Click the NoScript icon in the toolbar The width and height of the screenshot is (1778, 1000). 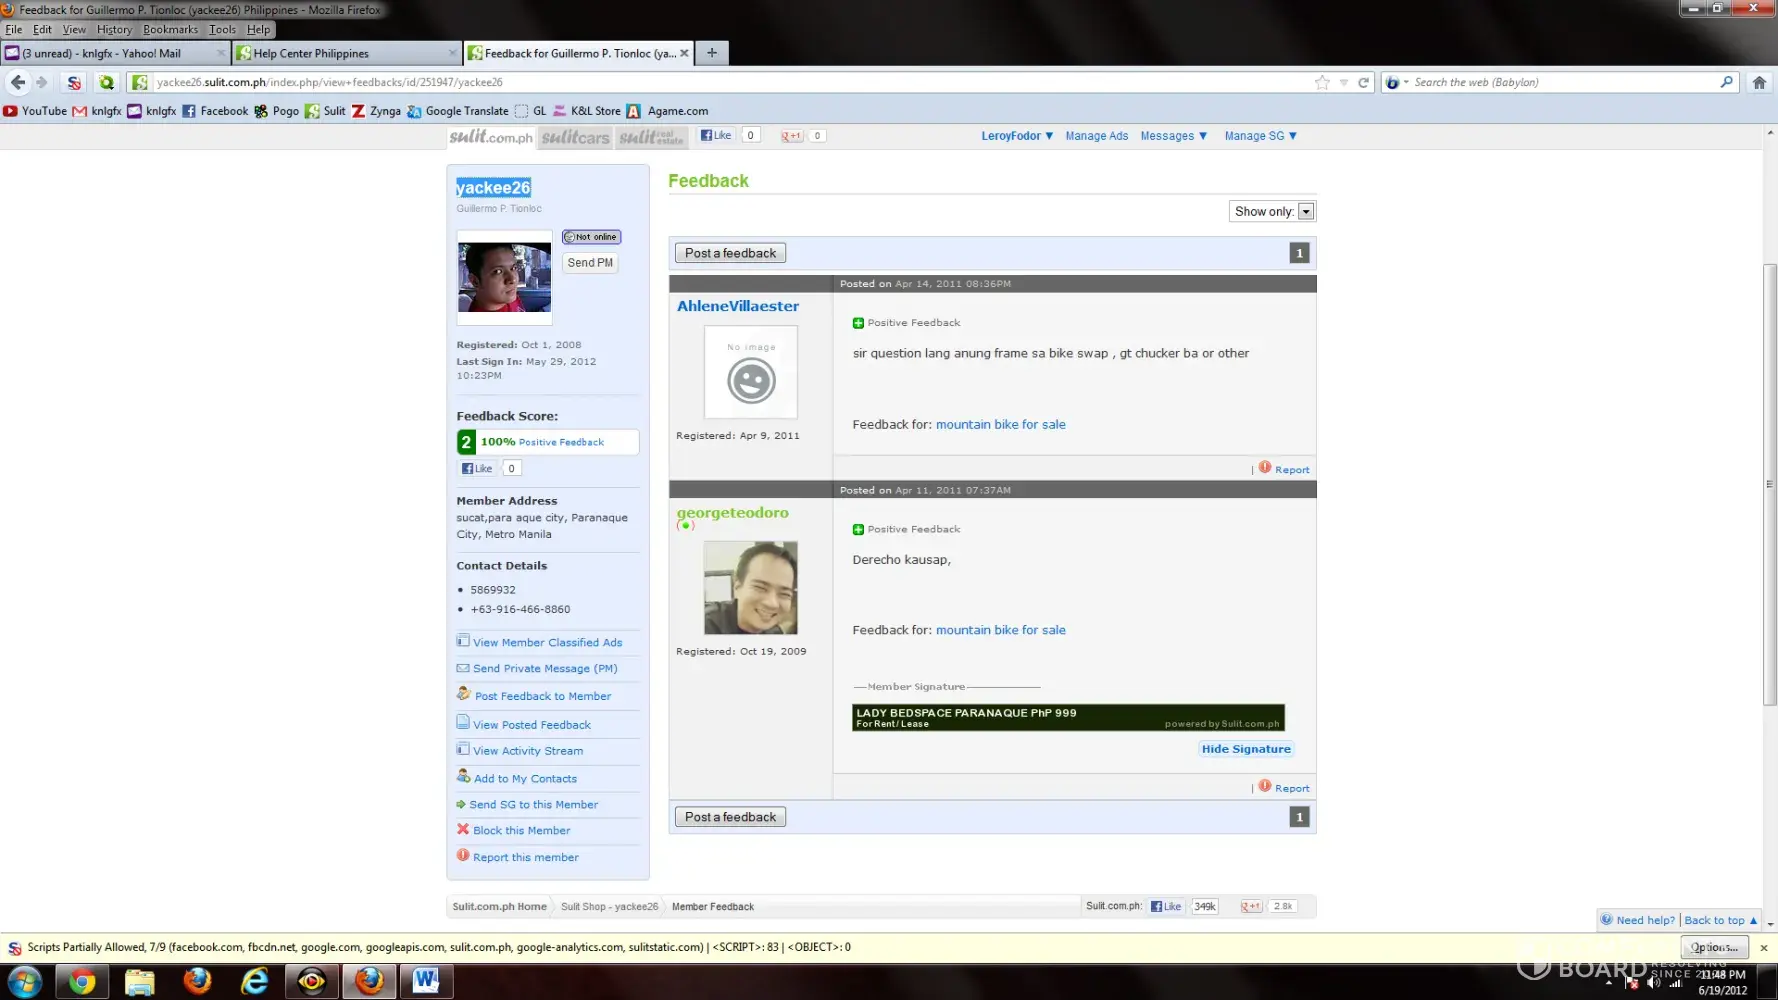click(74, 83)
